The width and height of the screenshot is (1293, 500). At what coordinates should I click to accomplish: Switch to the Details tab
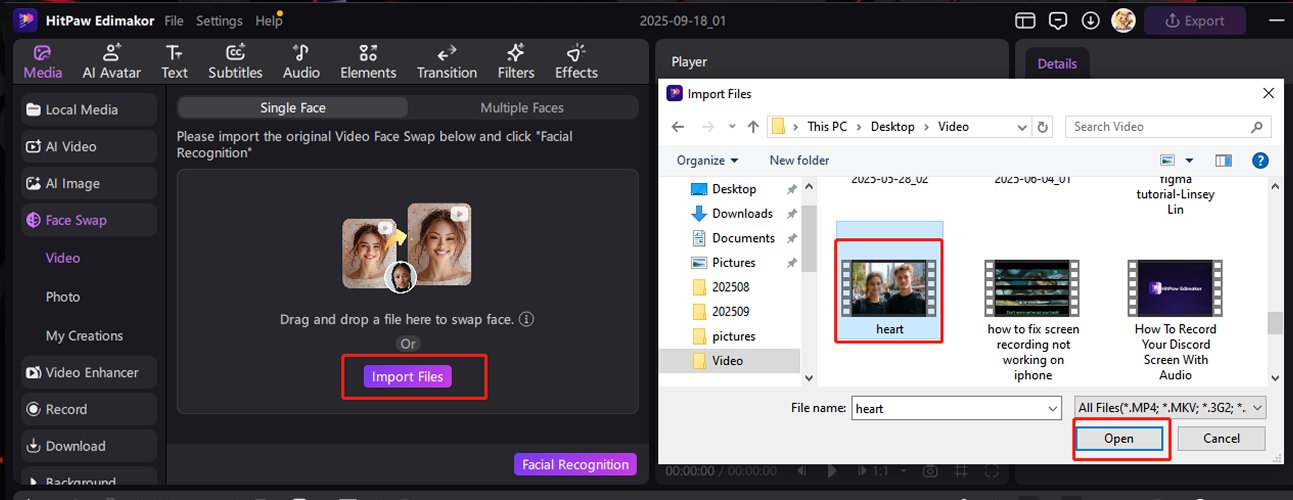click(x=1057, y=63)
